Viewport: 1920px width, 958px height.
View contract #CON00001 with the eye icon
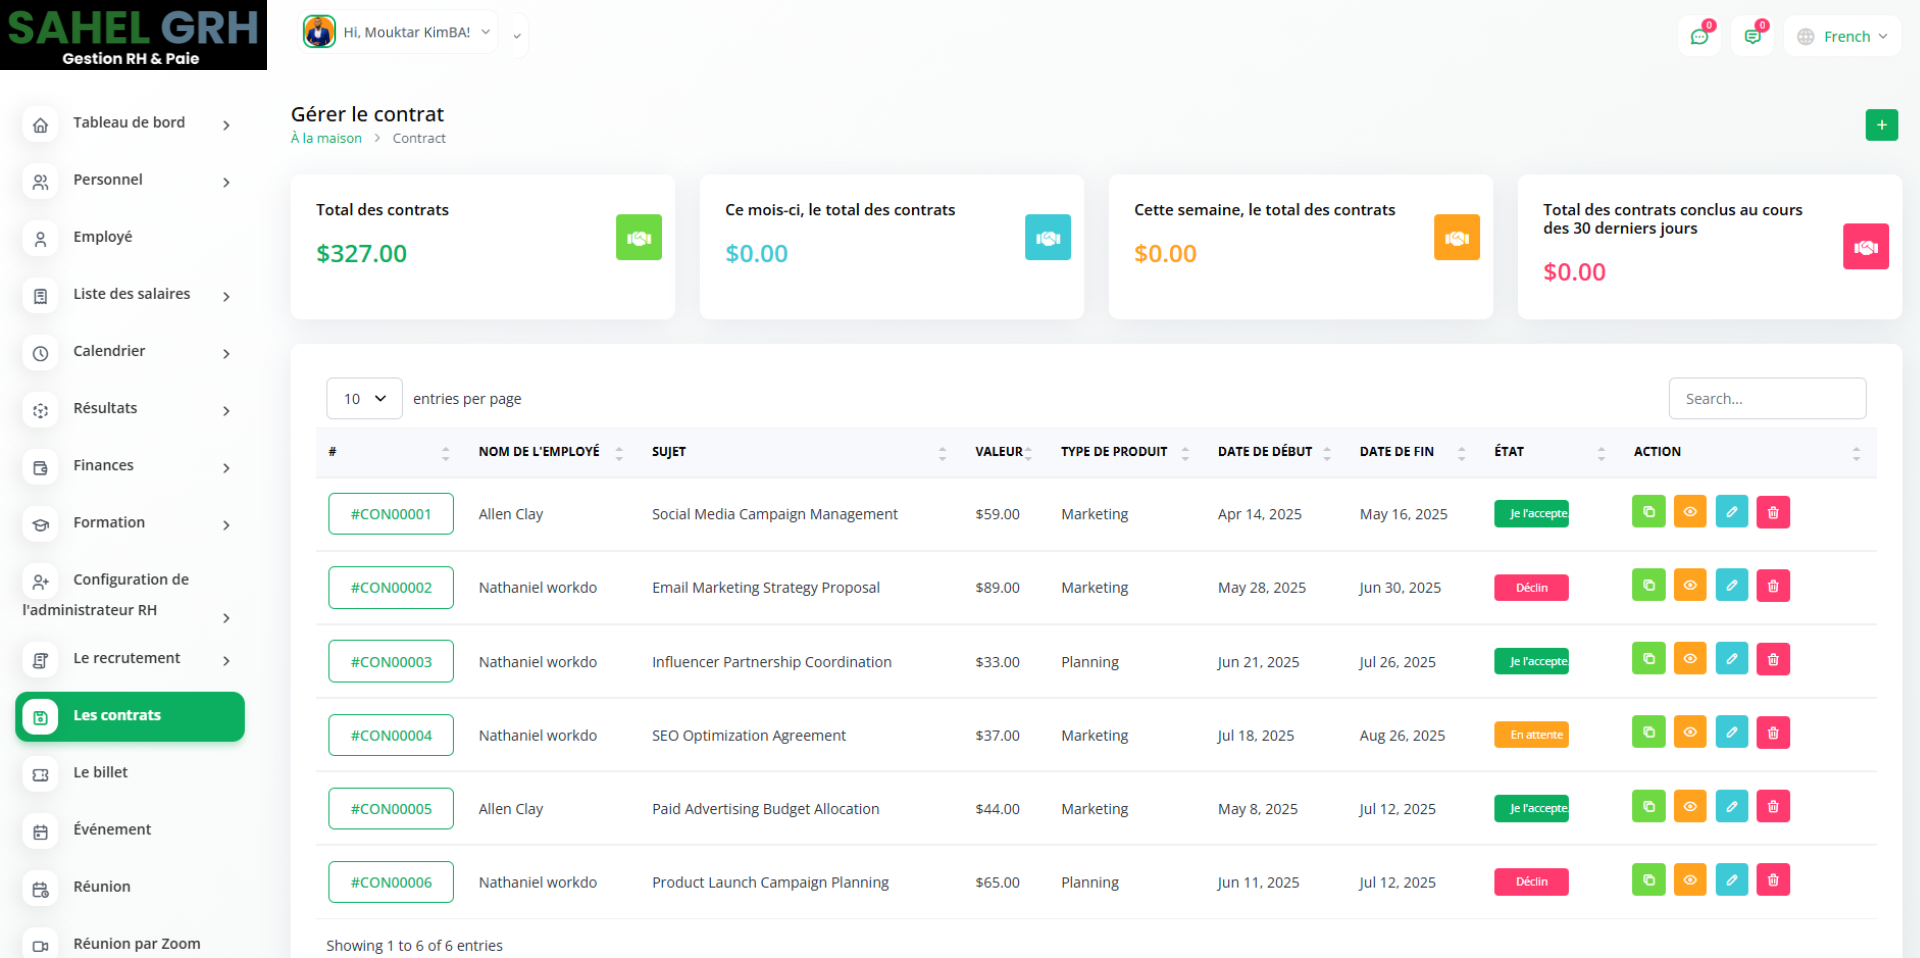pos(1689,512)
